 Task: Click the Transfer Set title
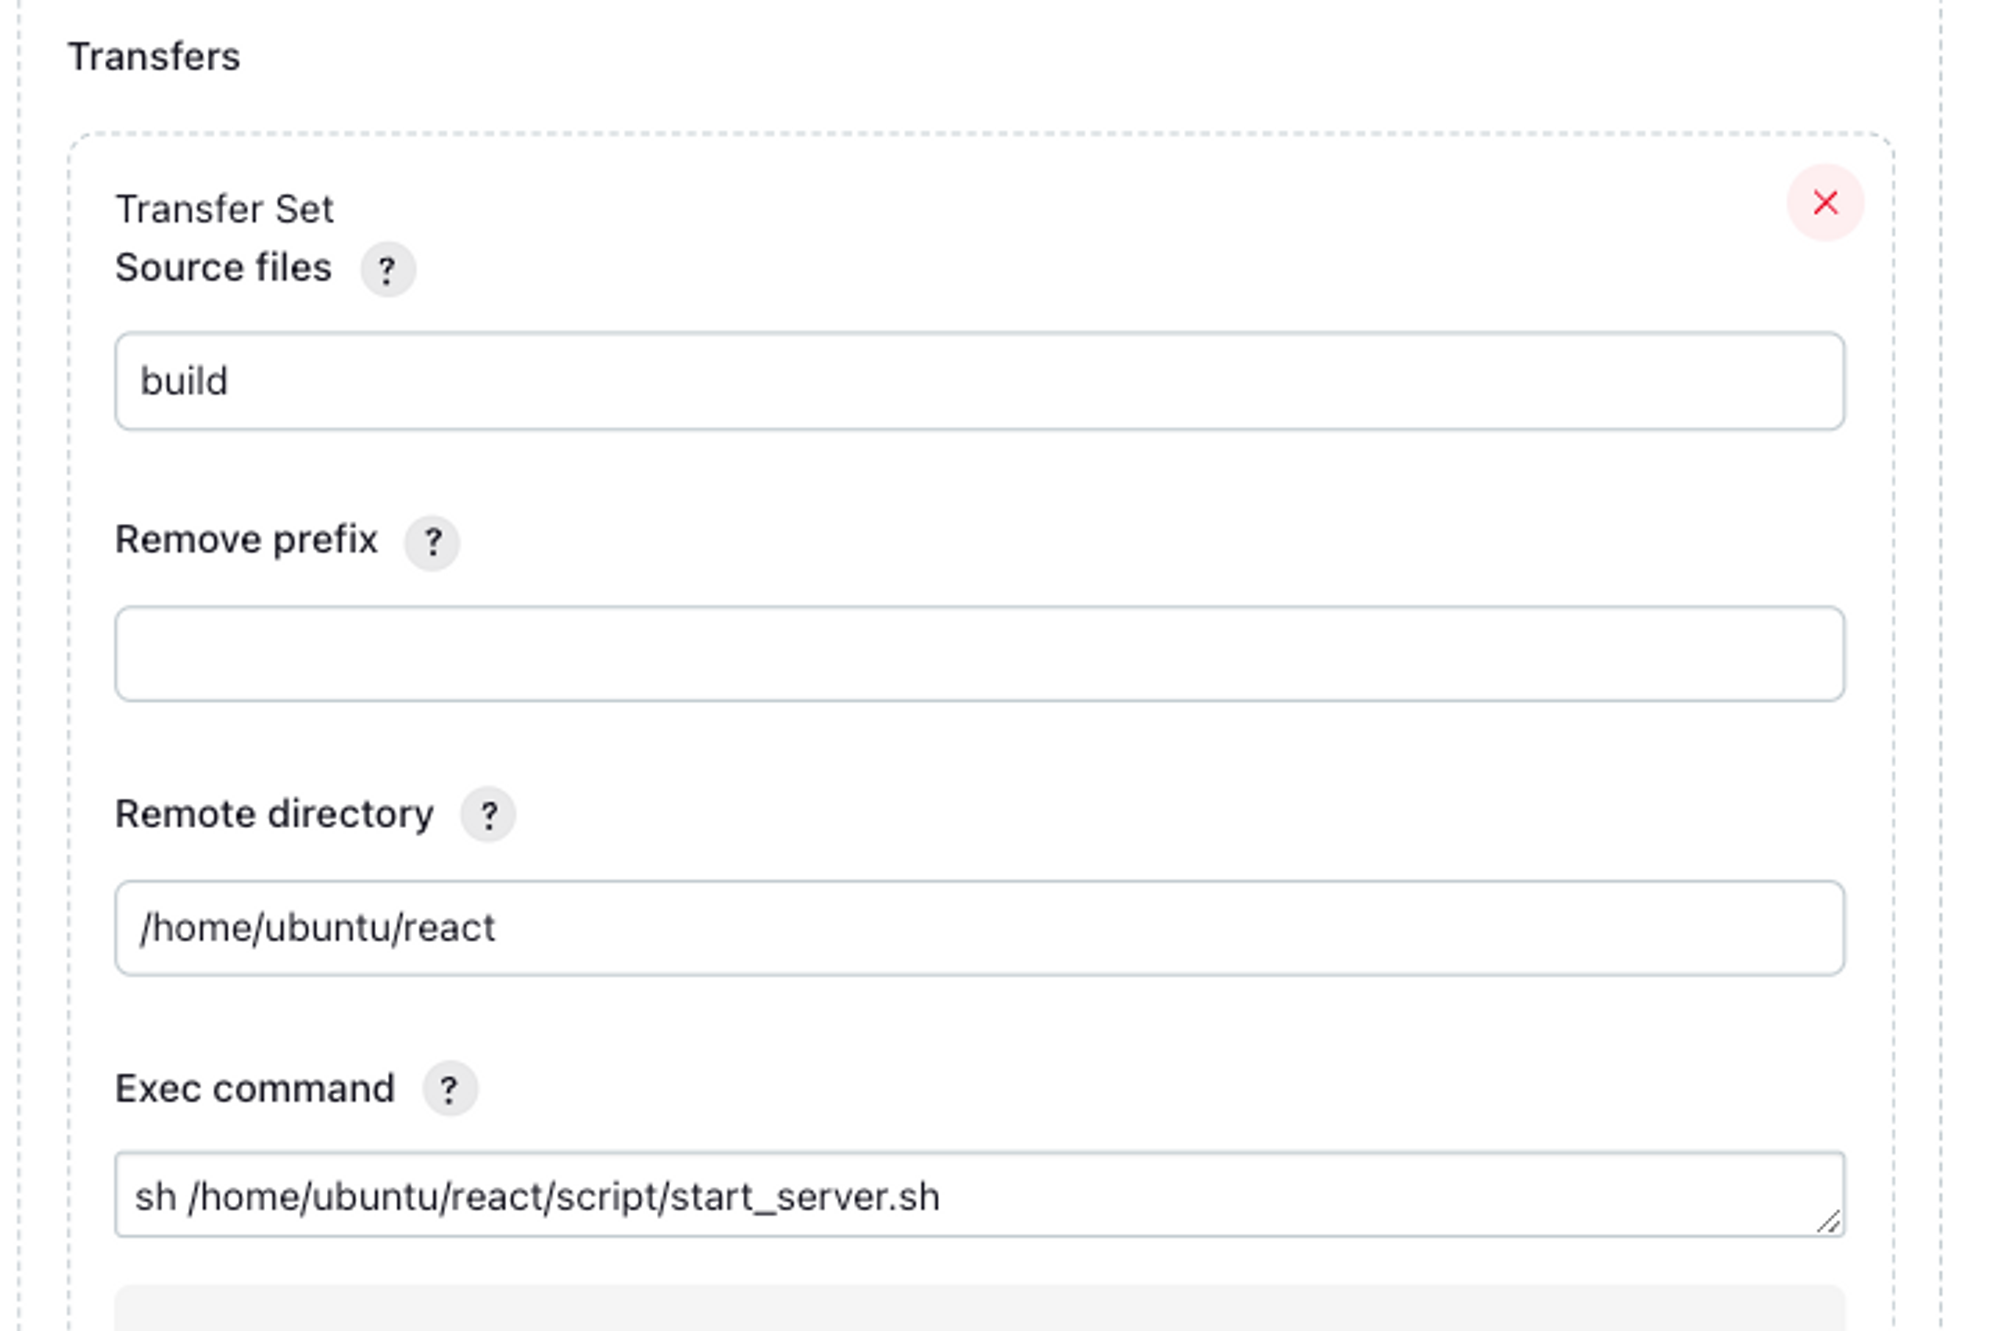click(x=224, y=209)
